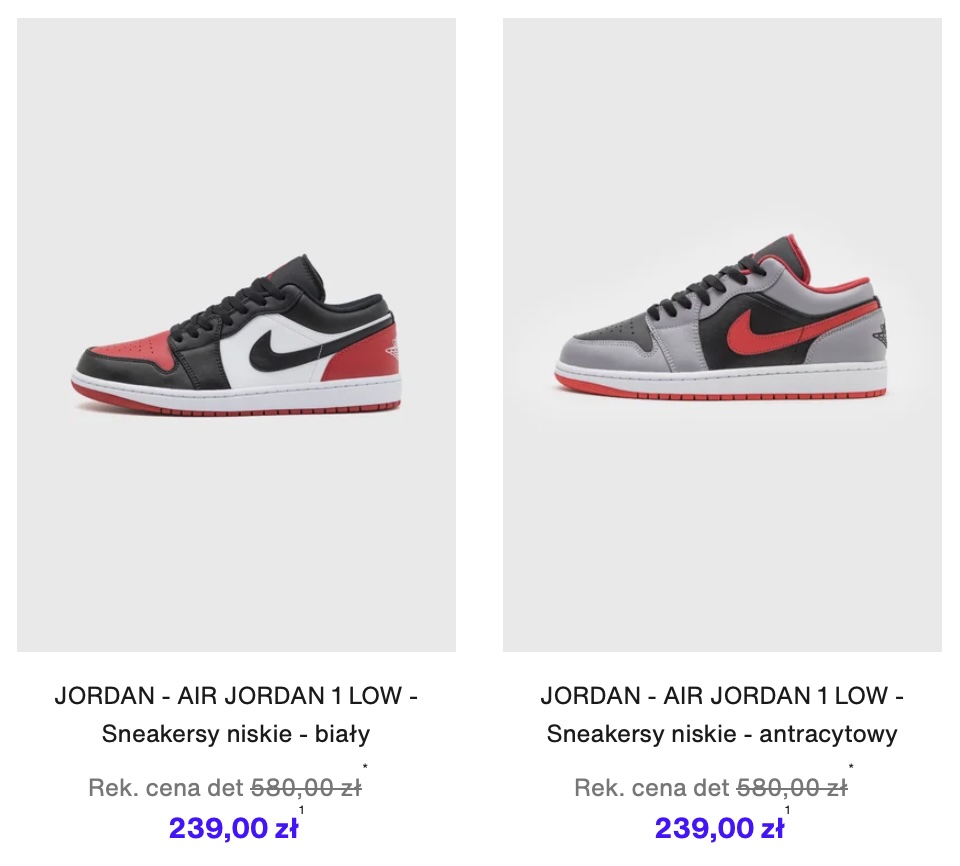Click the 'Sneakersy niskie - biały' product title
This screenshot has height=866, width=960.
[236, 734]
